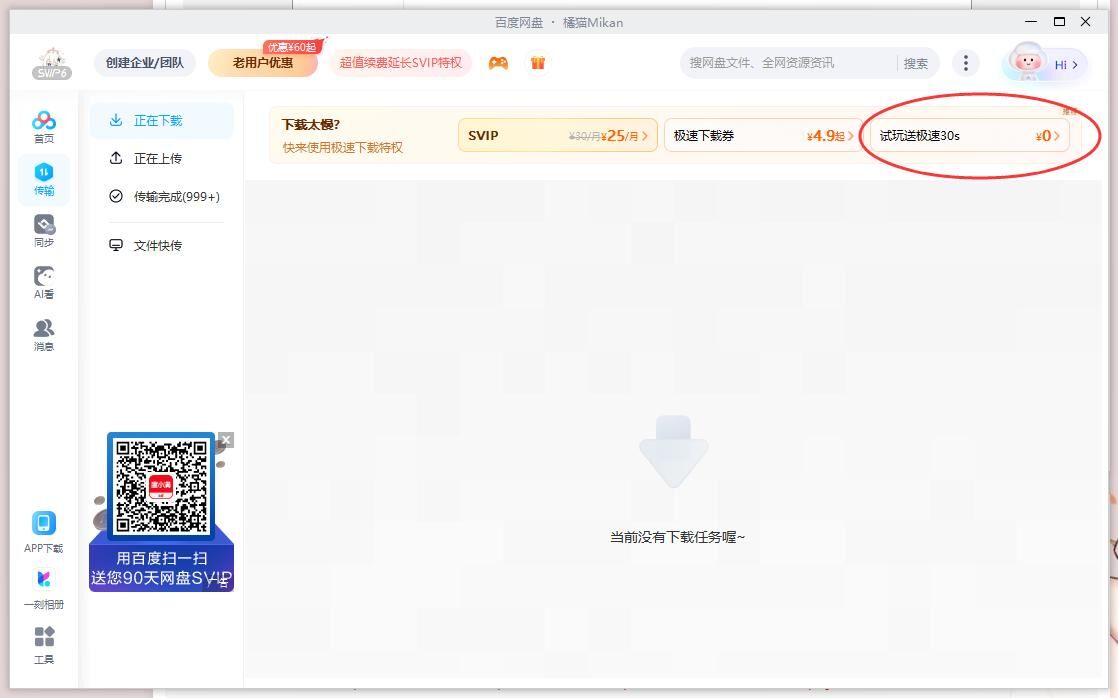This screenshot has height=698, width=1118.
Task: Open the three-dot more options menu
Action: (965, 63)
